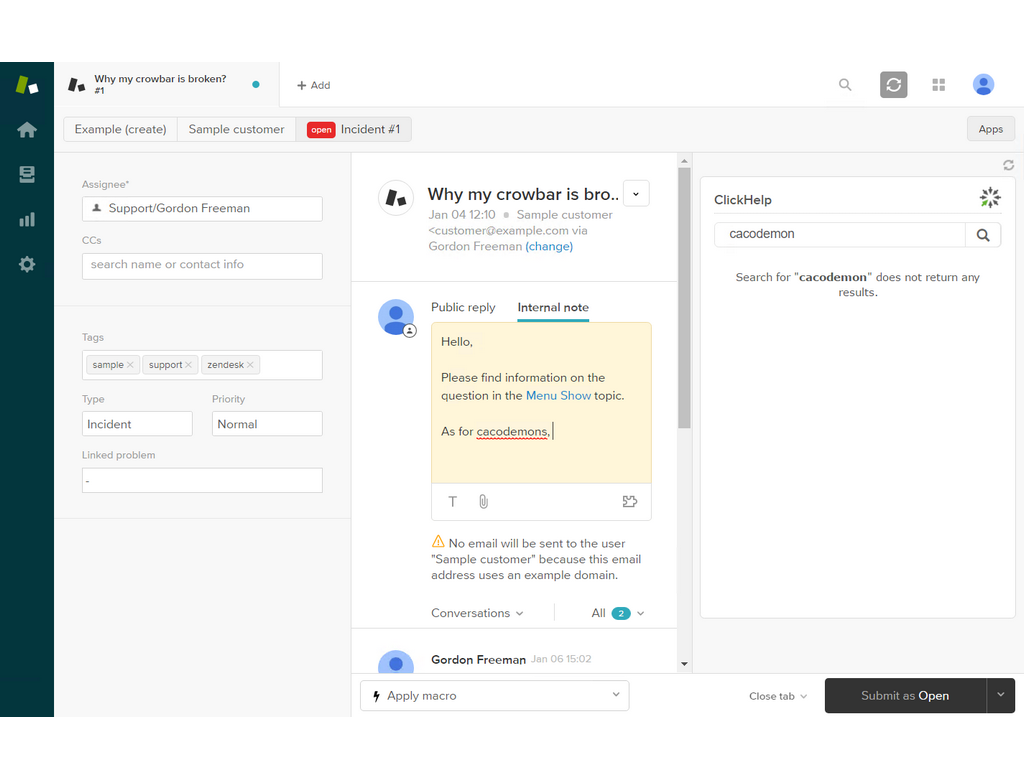Click the conversation scrollbar thumb
This screenshot has height=768, width=1024.
[x=684, y=298]
